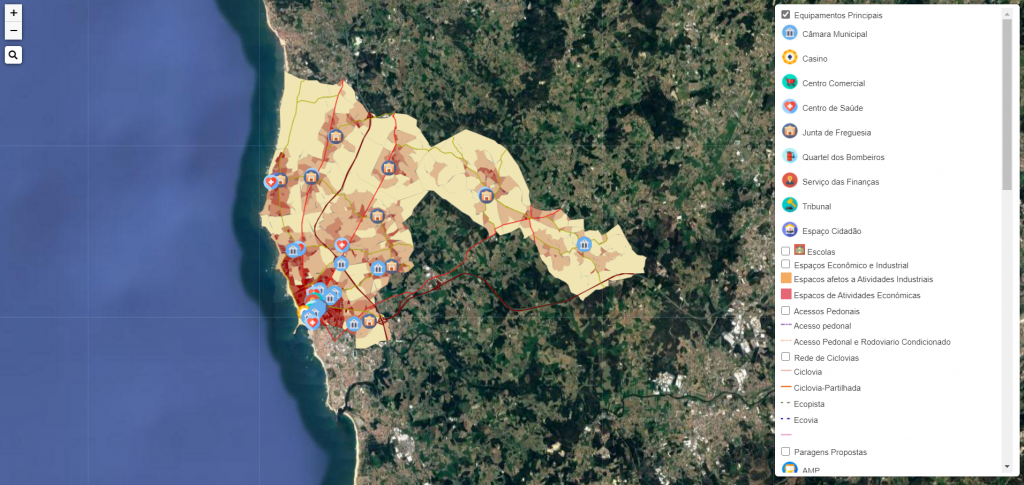Enable the Rede de Ciclovias checkbox
This screenshot has height=485, width=1024.
786,357
